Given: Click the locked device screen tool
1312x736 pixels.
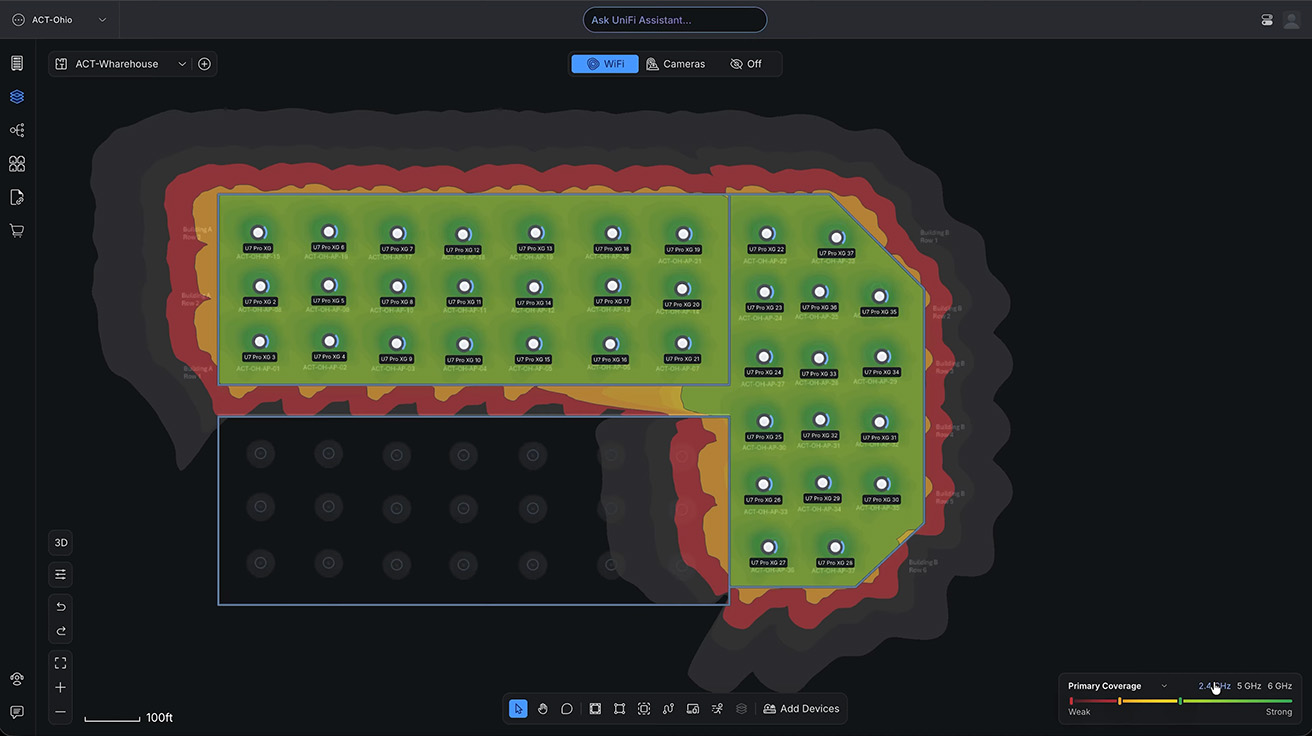Looking at the screenshot, I should point(693,709).
